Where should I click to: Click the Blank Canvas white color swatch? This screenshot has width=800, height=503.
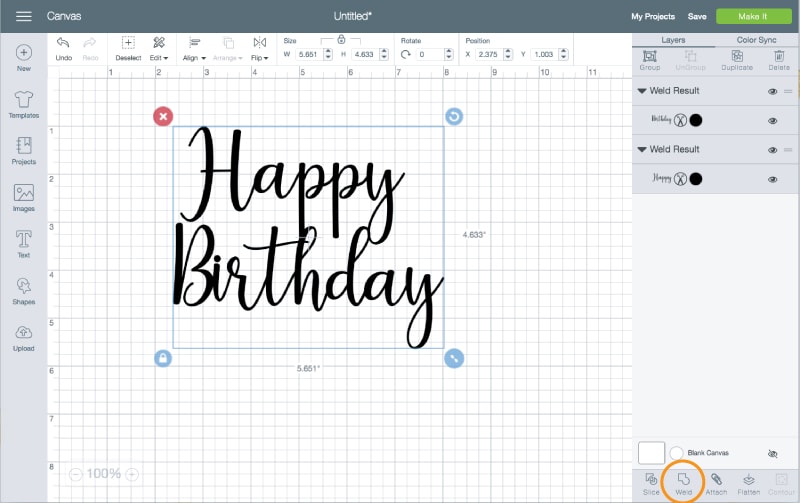coord(651,453)
